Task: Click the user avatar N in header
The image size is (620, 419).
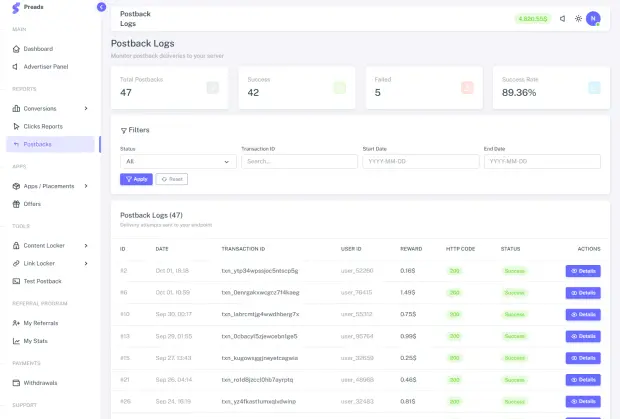Action: pyautogui.click(x=593, y=19)
